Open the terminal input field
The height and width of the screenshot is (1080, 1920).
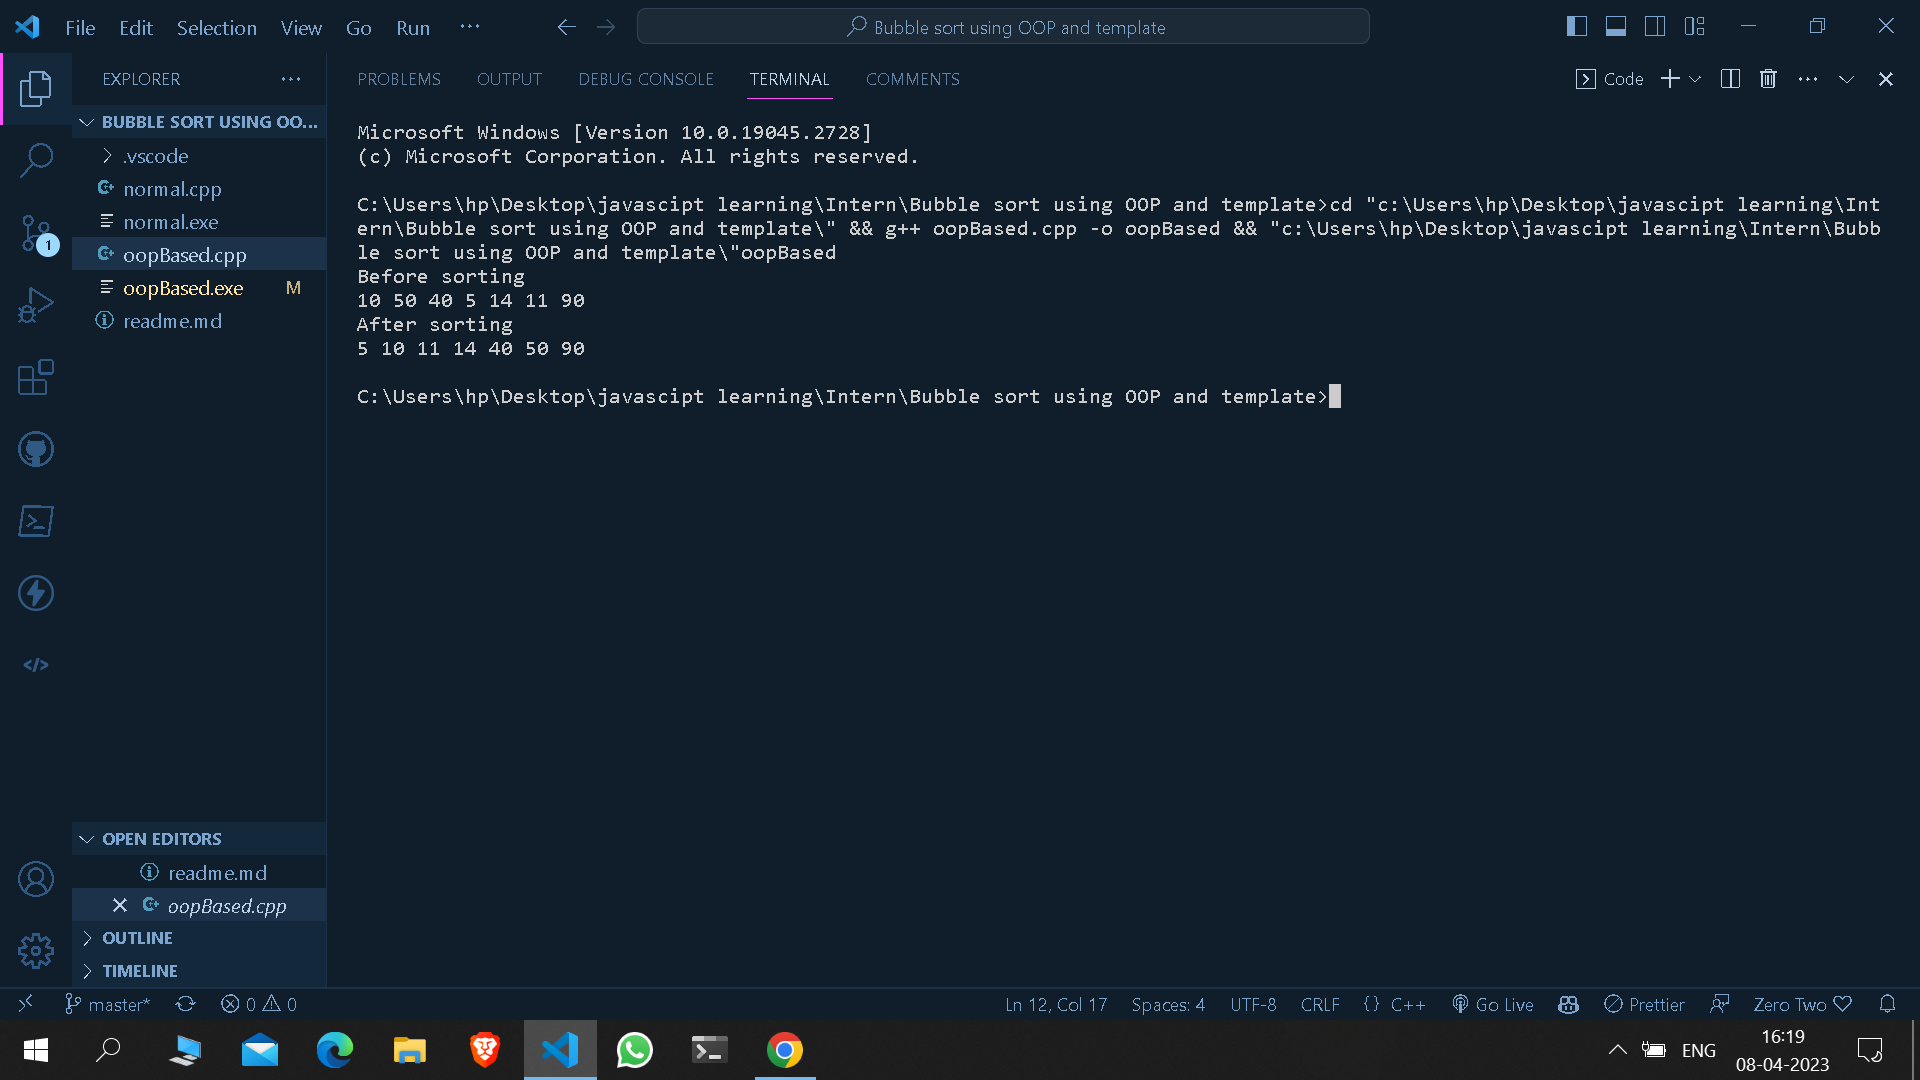coord(1335,397)
